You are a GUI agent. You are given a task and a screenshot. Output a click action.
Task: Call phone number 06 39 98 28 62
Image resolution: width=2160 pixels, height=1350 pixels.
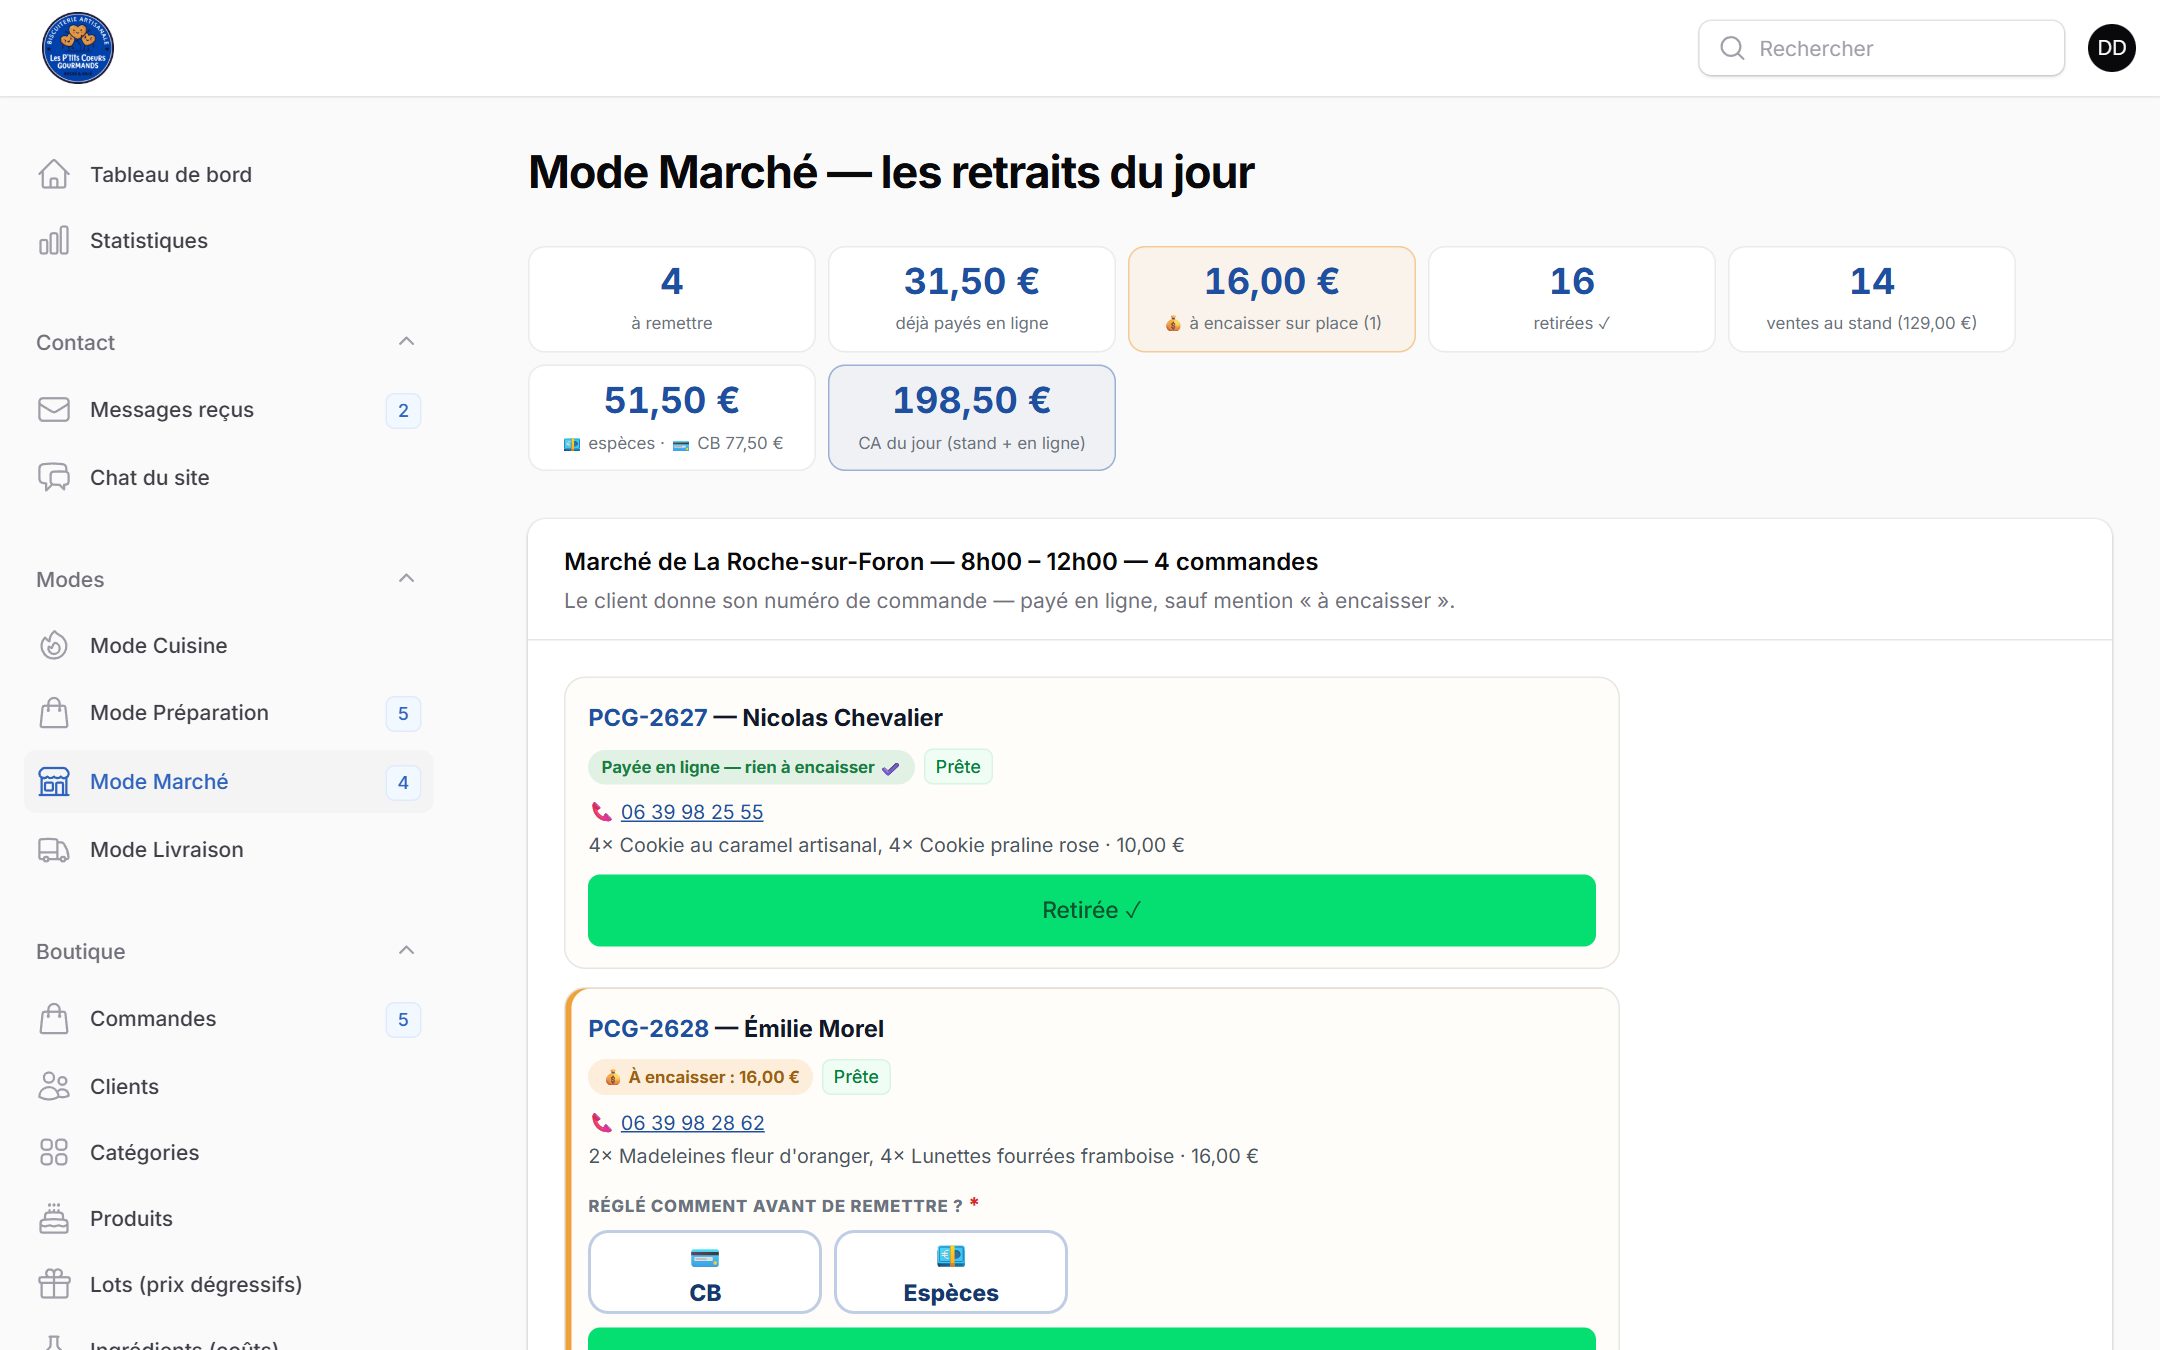coord(693,1123)
